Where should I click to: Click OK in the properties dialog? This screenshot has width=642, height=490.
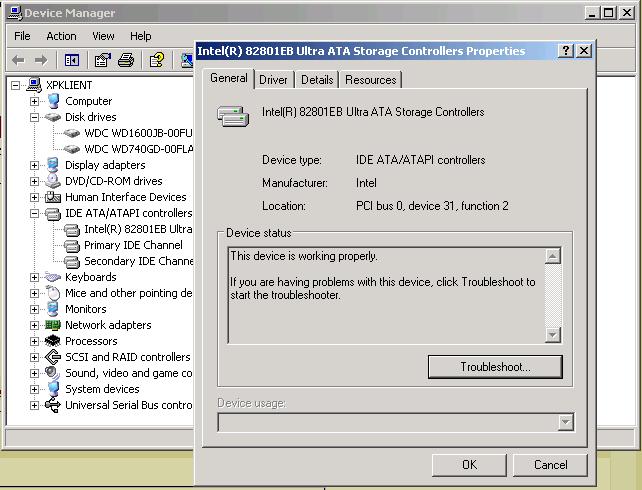tap(469, 465)
